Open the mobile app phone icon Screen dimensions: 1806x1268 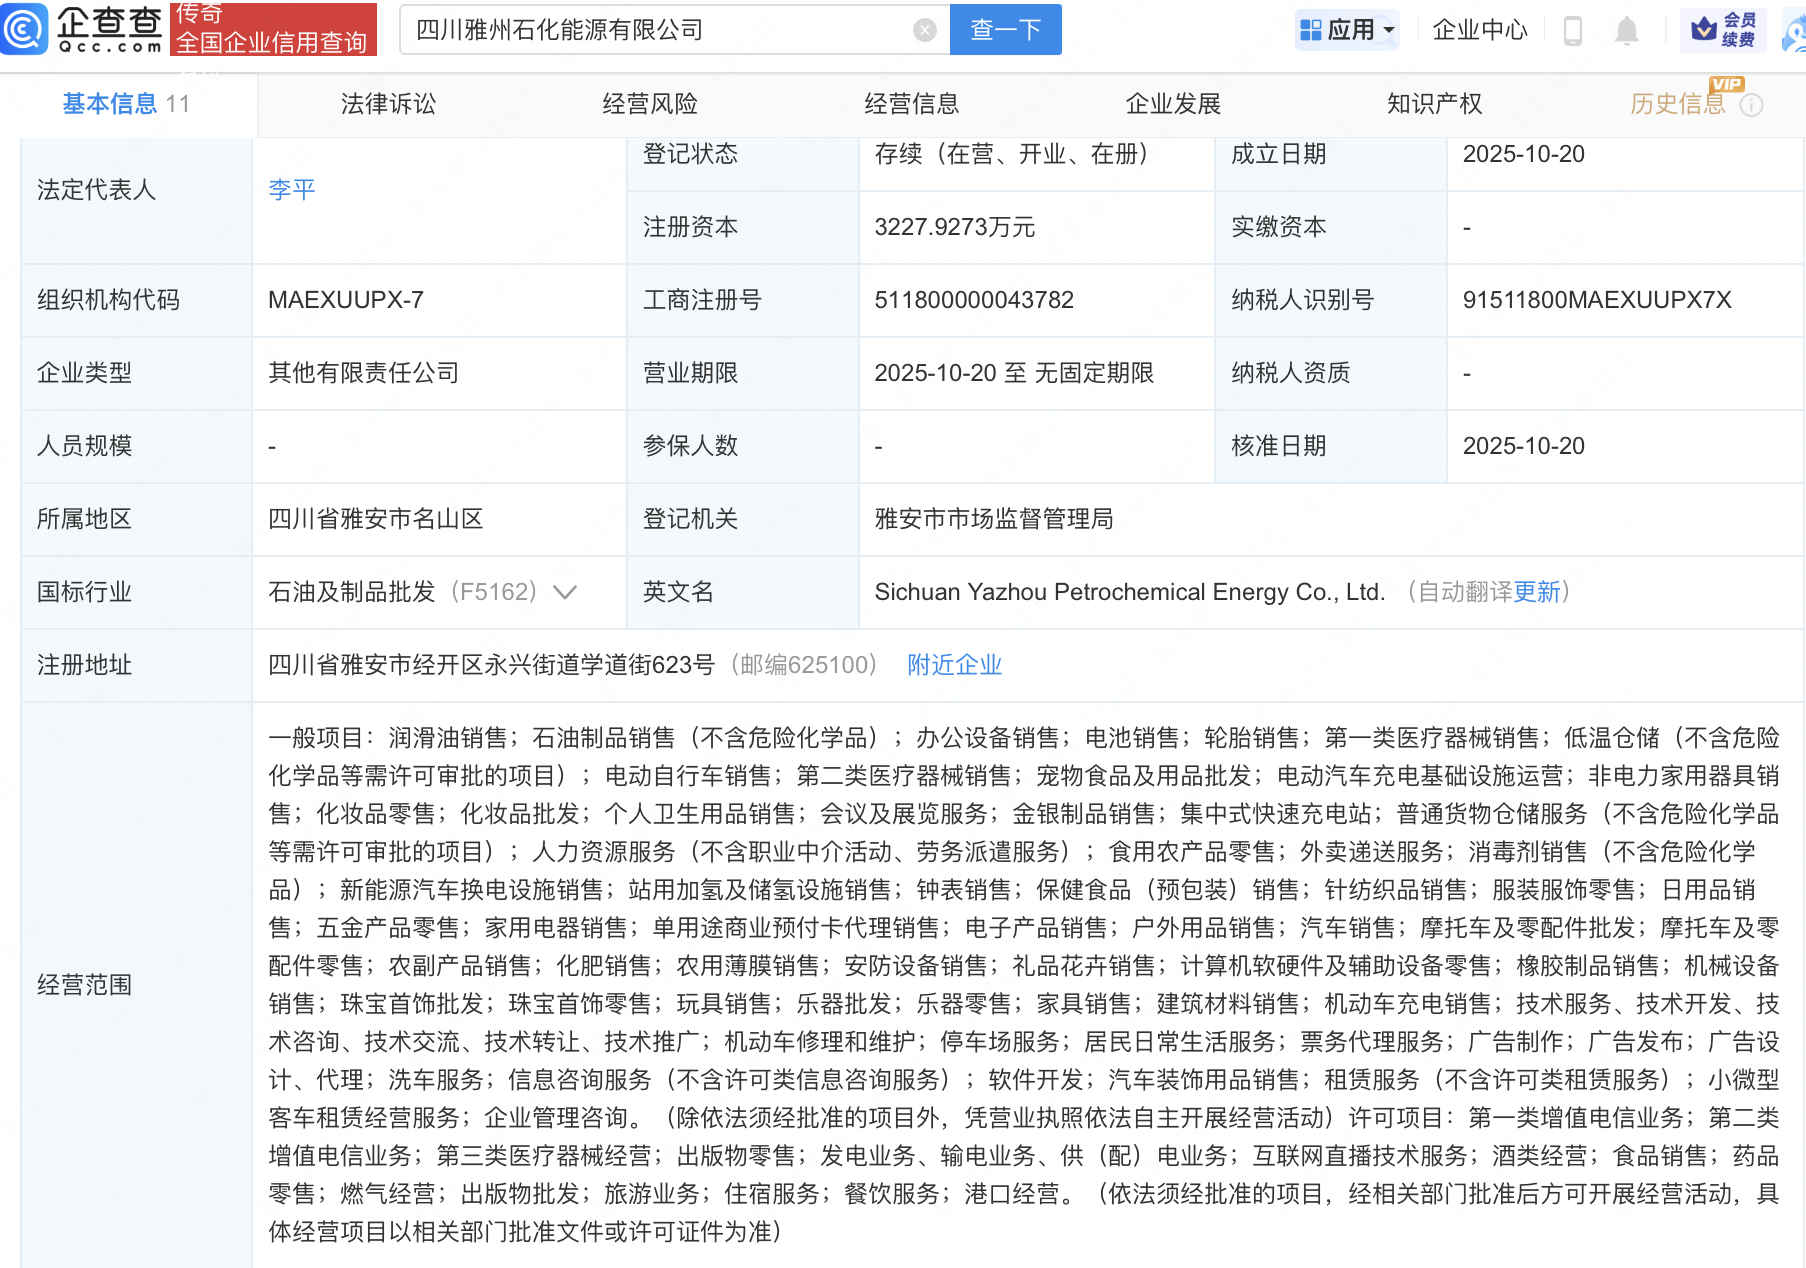(1572, 31)
